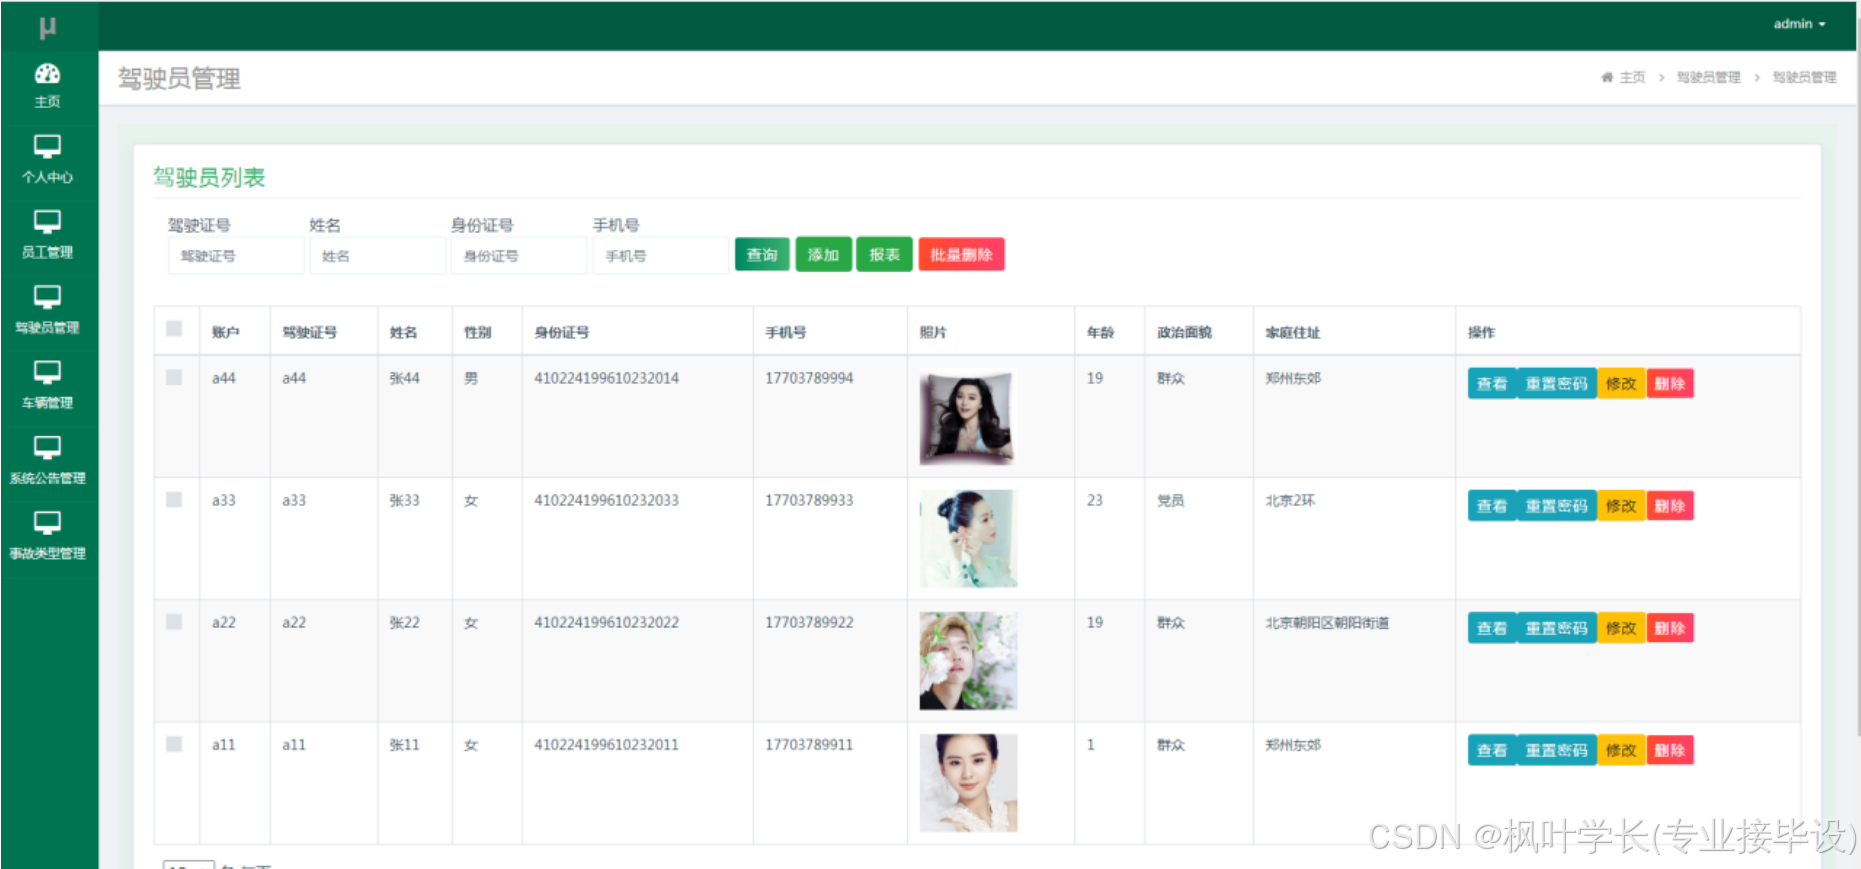Open 驾驶员管理 monitor icon in sidebar
This screenshot has width=1861, height=869.
47,297
